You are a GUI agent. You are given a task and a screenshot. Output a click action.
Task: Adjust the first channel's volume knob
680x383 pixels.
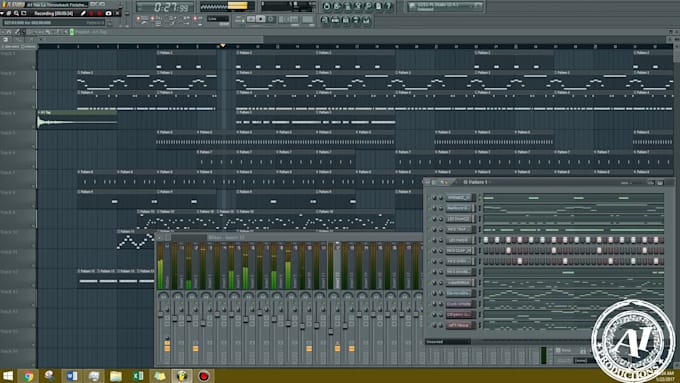[441, 198]
